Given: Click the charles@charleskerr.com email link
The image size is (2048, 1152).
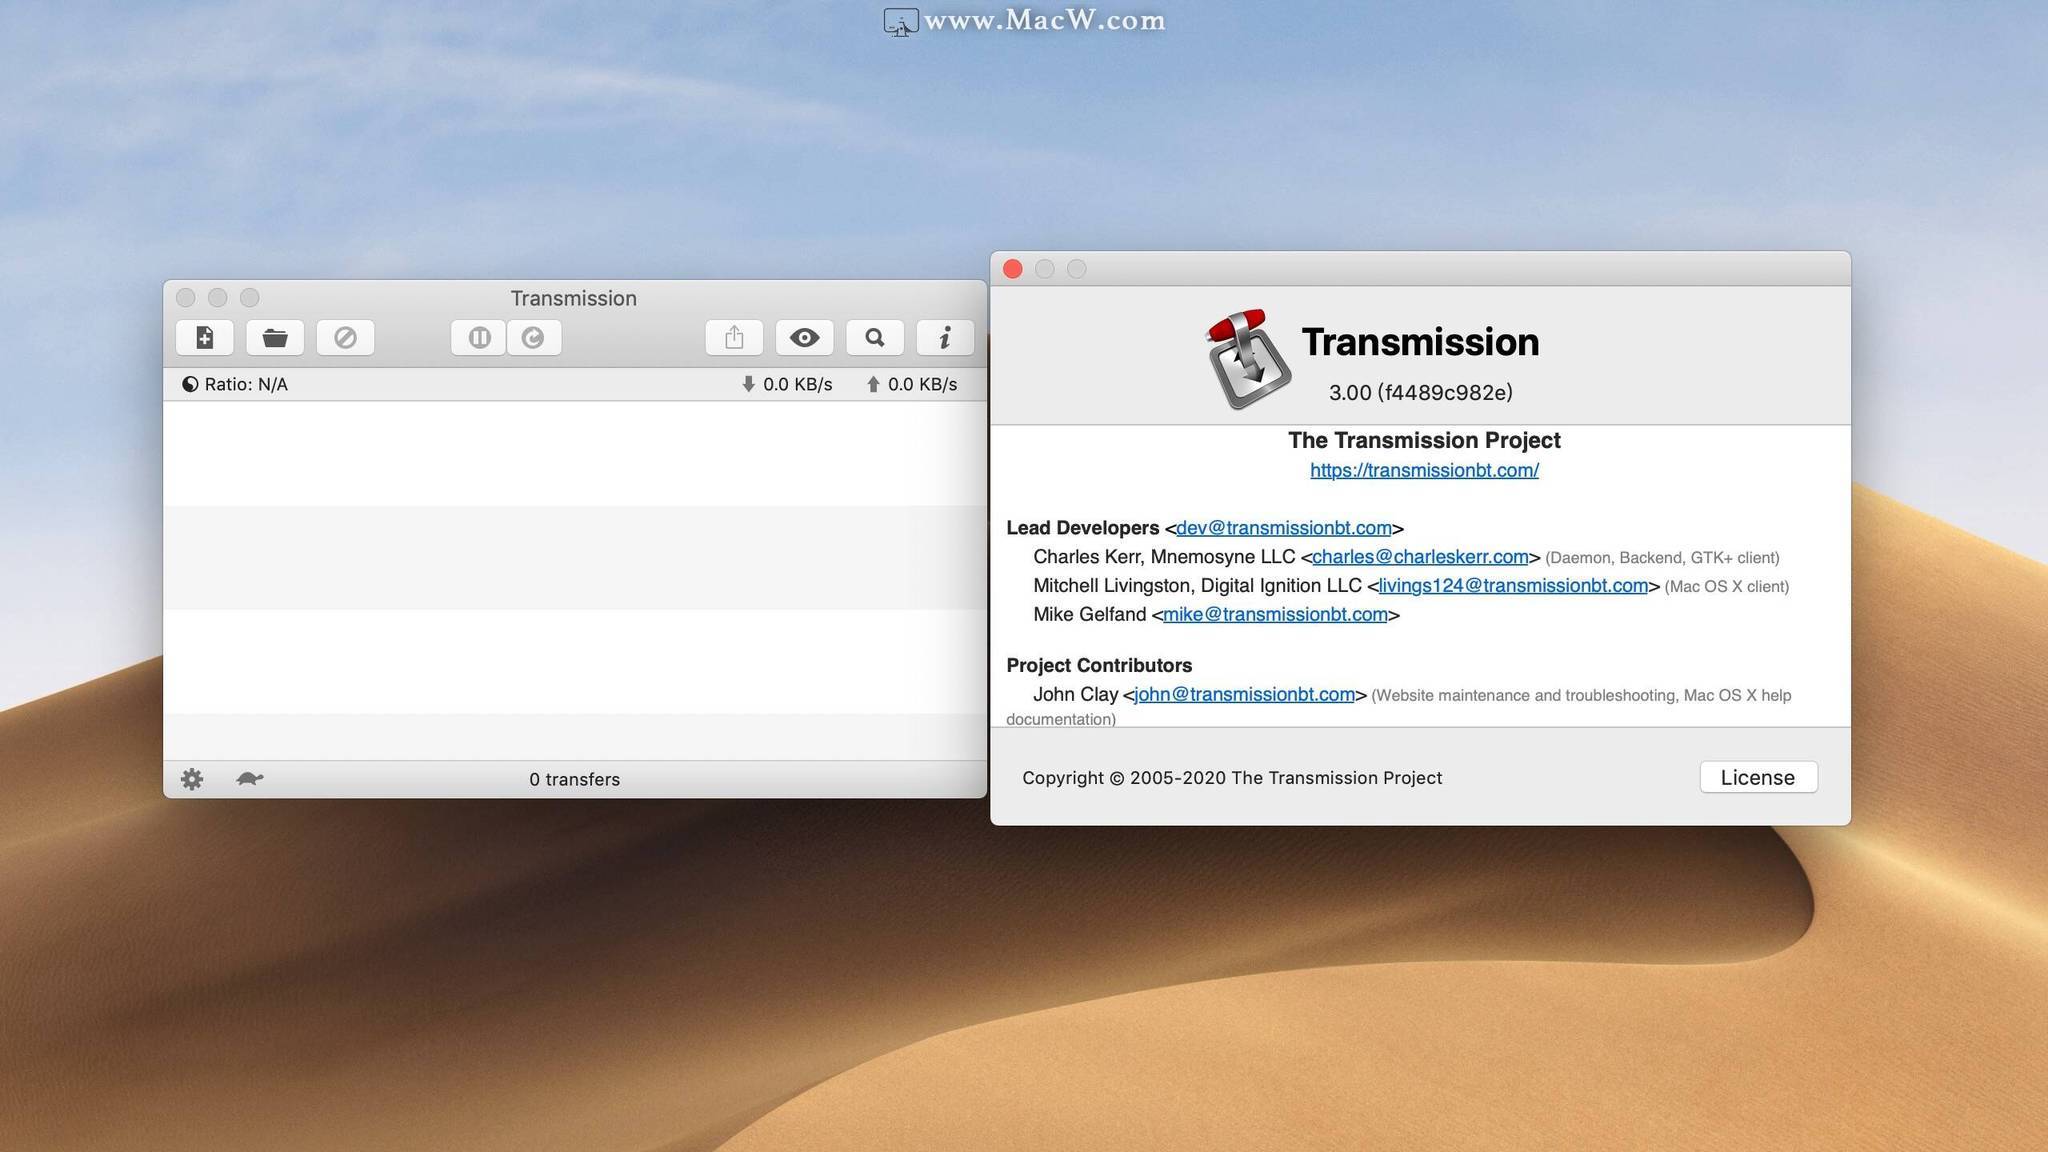Looking at the screenshot, I should coord(1420,557).
